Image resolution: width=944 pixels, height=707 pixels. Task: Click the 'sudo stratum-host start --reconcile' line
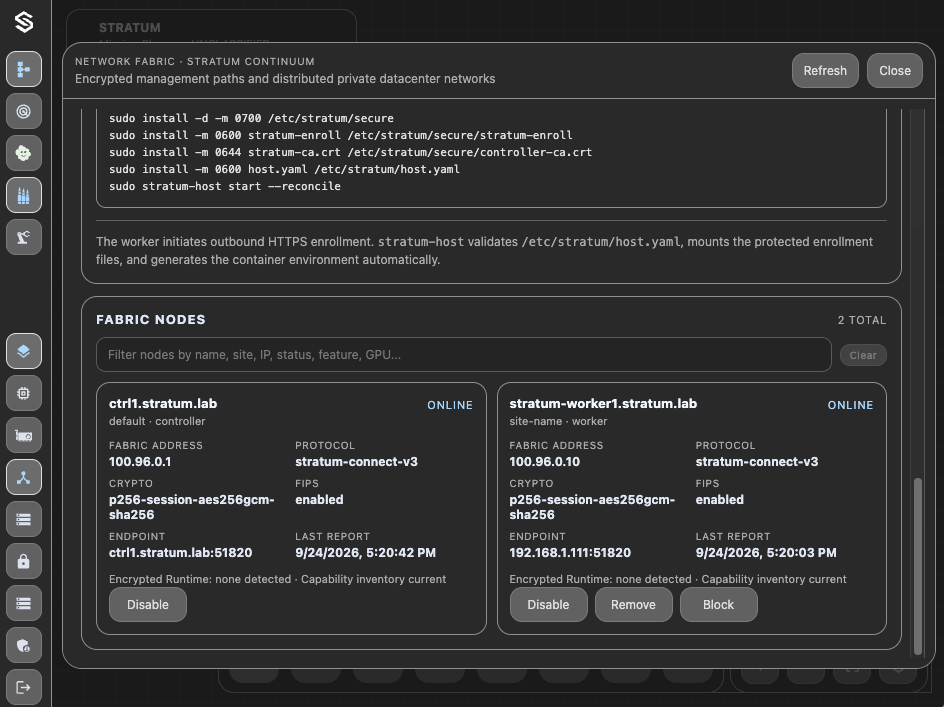click(x=225, y=187)
